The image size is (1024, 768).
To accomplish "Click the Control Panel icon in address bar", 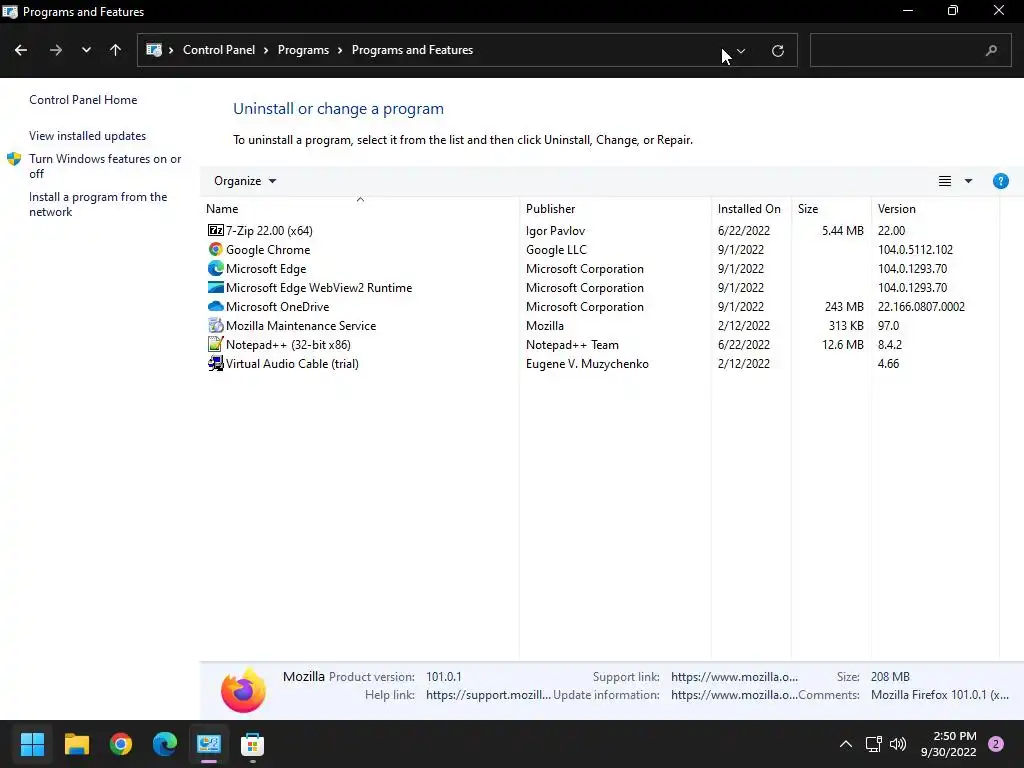I will (x=154, y=50).
